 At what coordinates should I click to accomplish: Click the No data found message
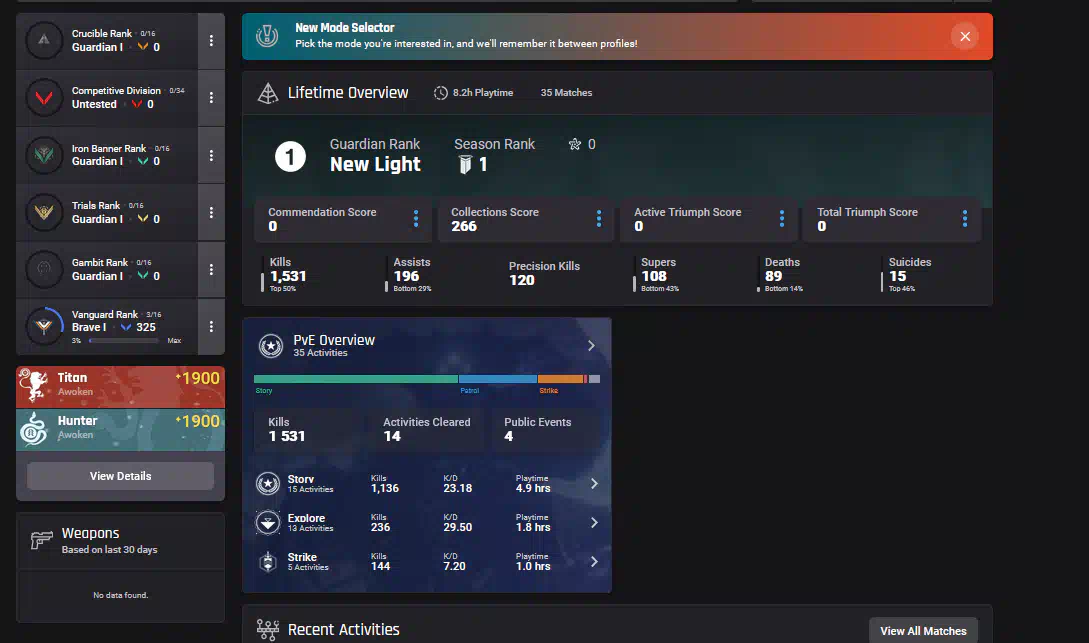coord(120,595)
